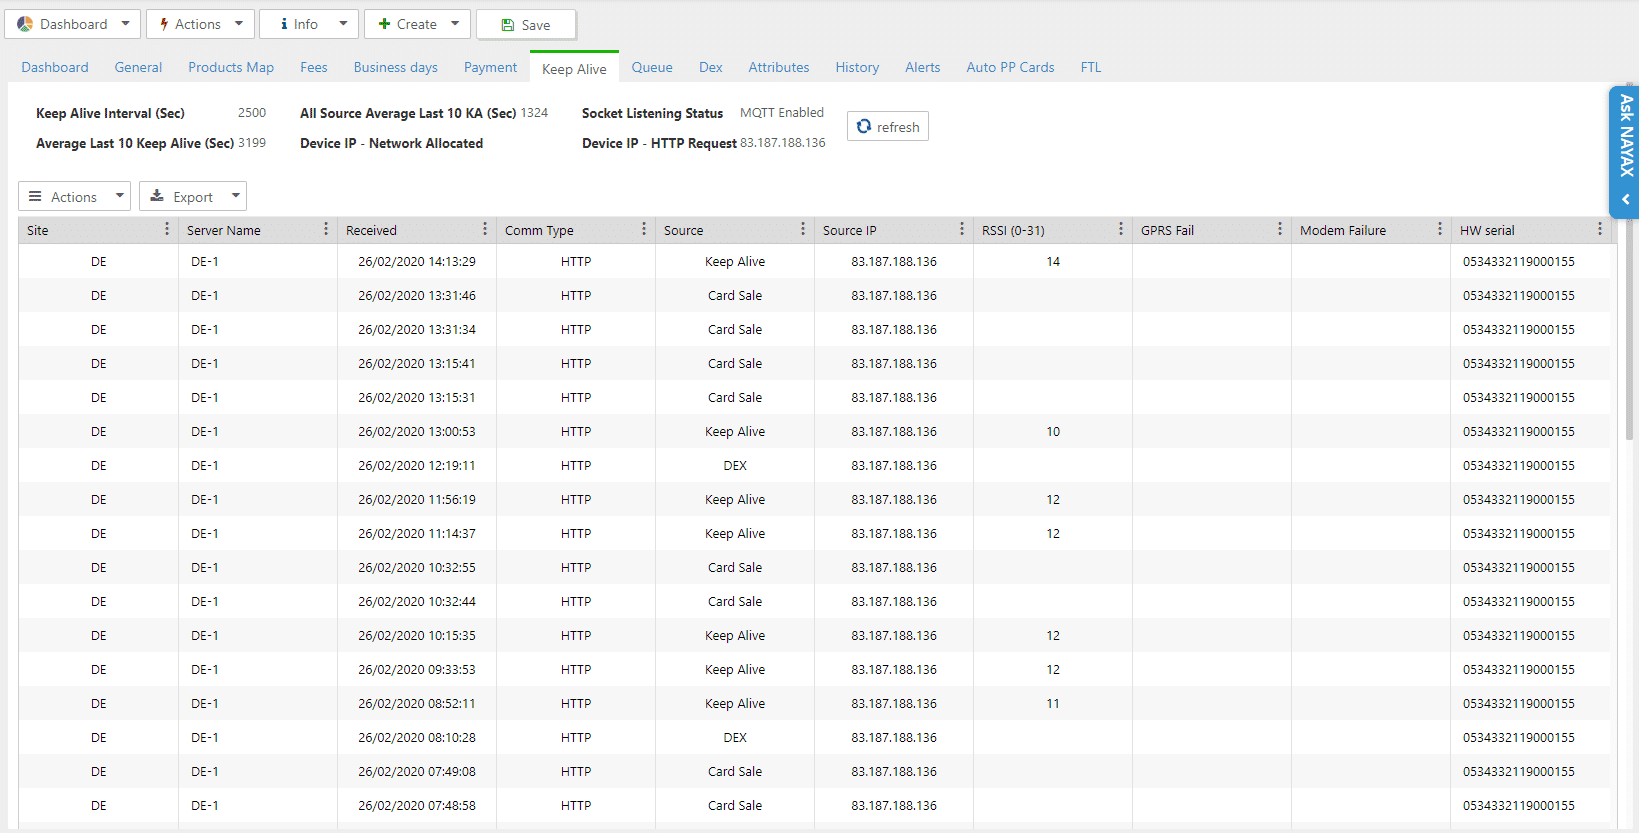This screenshot has height=833, width=1639.
Task: Open the Products Map tab
Action: (x=231, y=67)
